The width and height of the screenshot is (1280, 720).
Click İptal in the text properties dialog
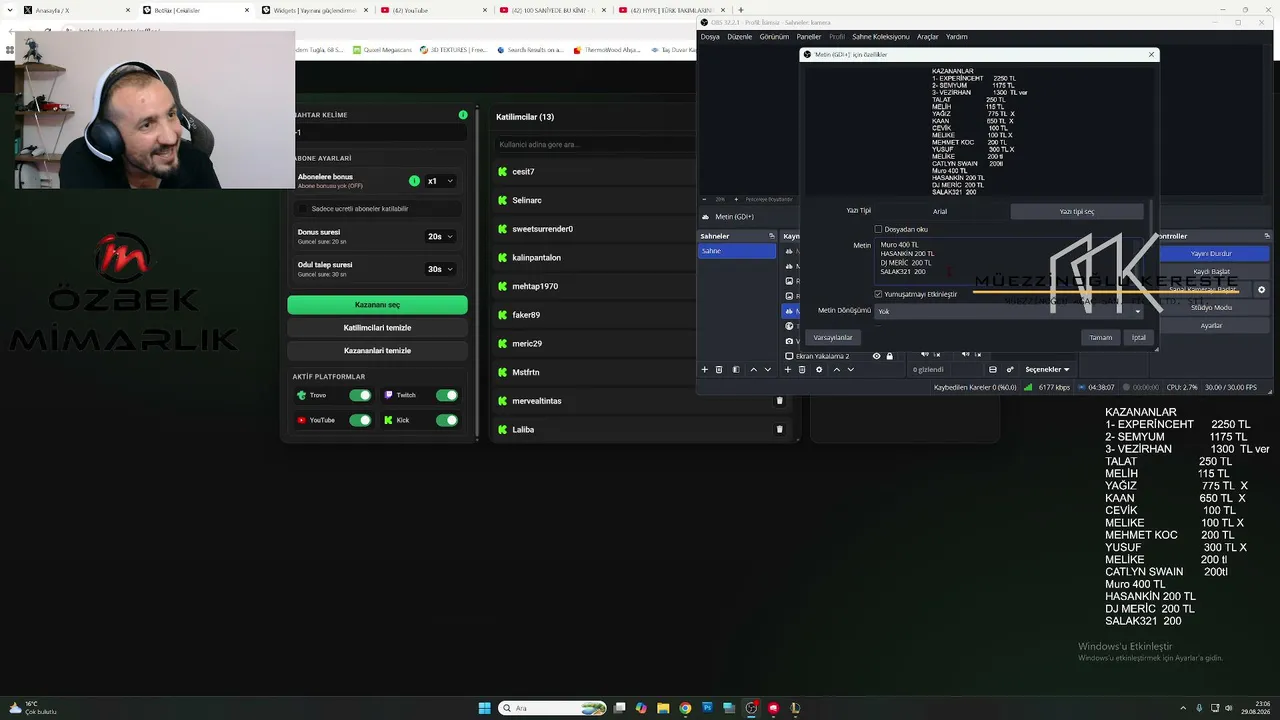point(1139,337)
